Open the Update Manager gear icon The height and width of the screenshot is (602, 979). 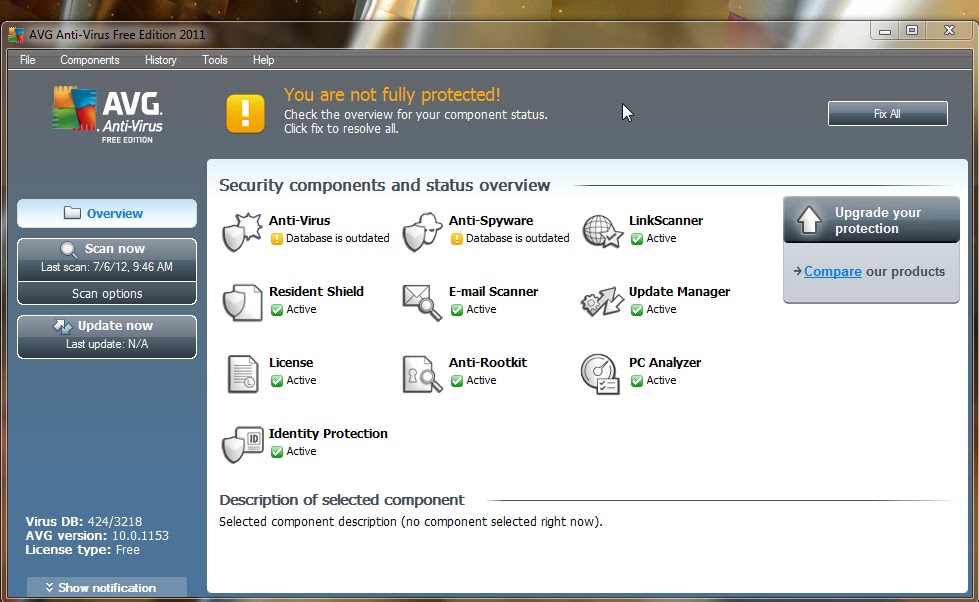[x=602, y=303]
